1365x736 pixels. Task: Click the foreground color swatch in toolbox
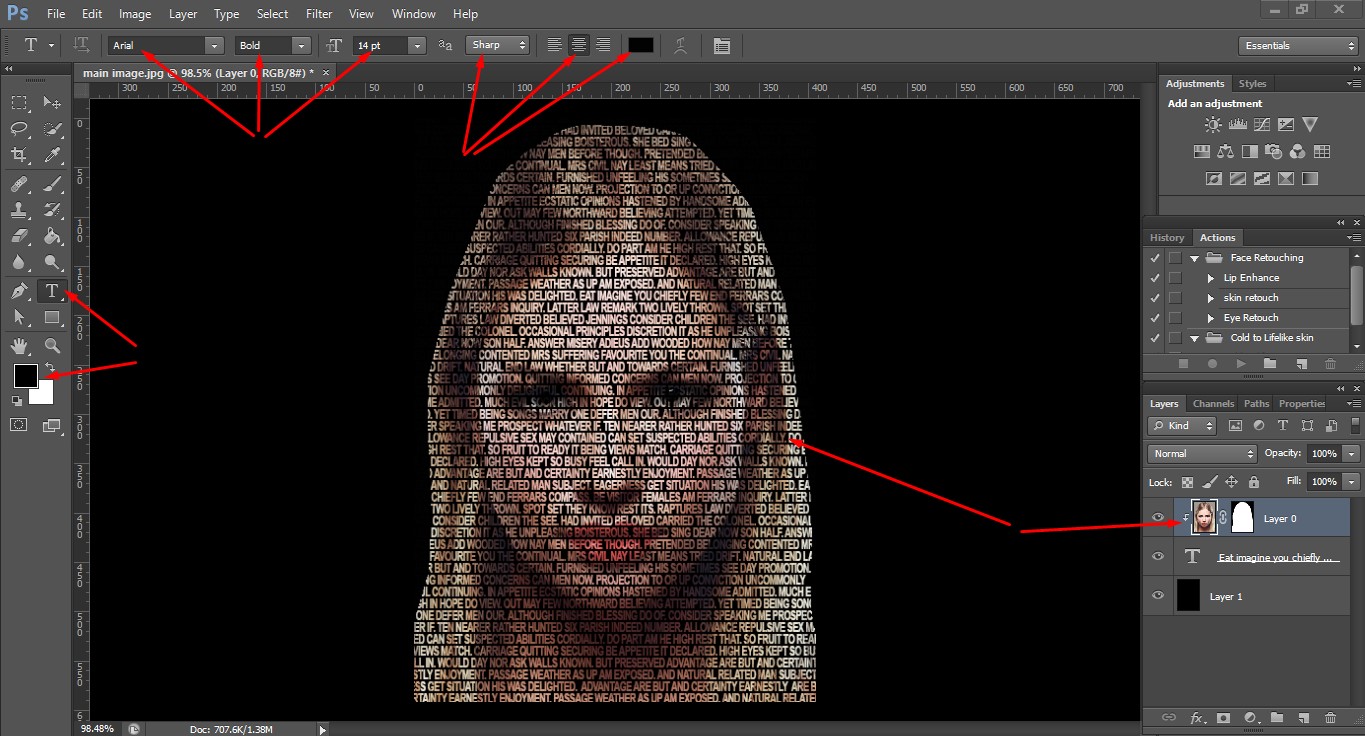click(25, 376)
